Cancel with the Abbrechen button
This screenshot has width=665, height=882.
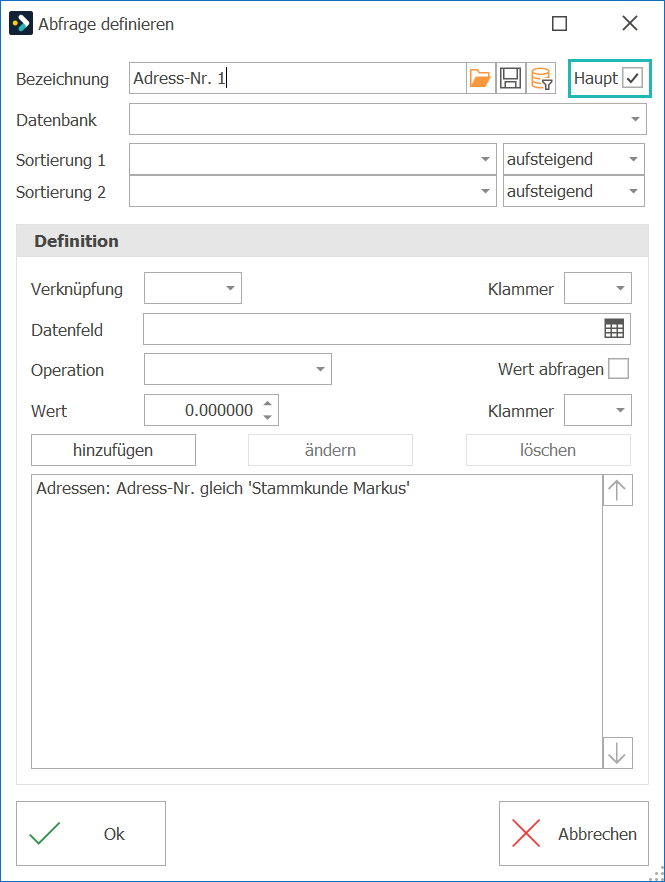(573, 834)
